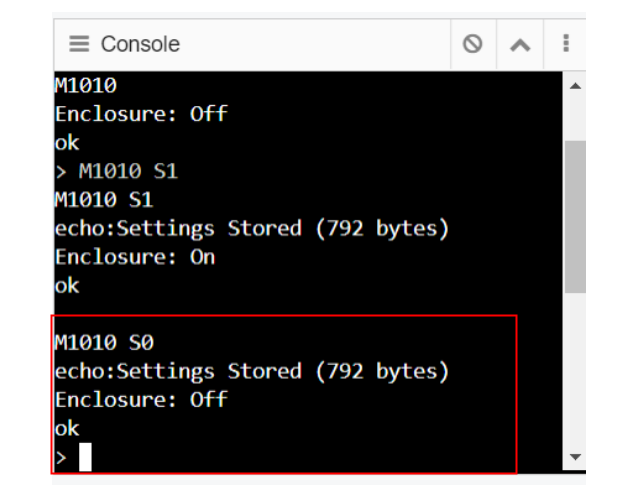This screenshot has width=629, height=504.
Task: Focus the command prompt input cursor
Action: tap(85, 457)
